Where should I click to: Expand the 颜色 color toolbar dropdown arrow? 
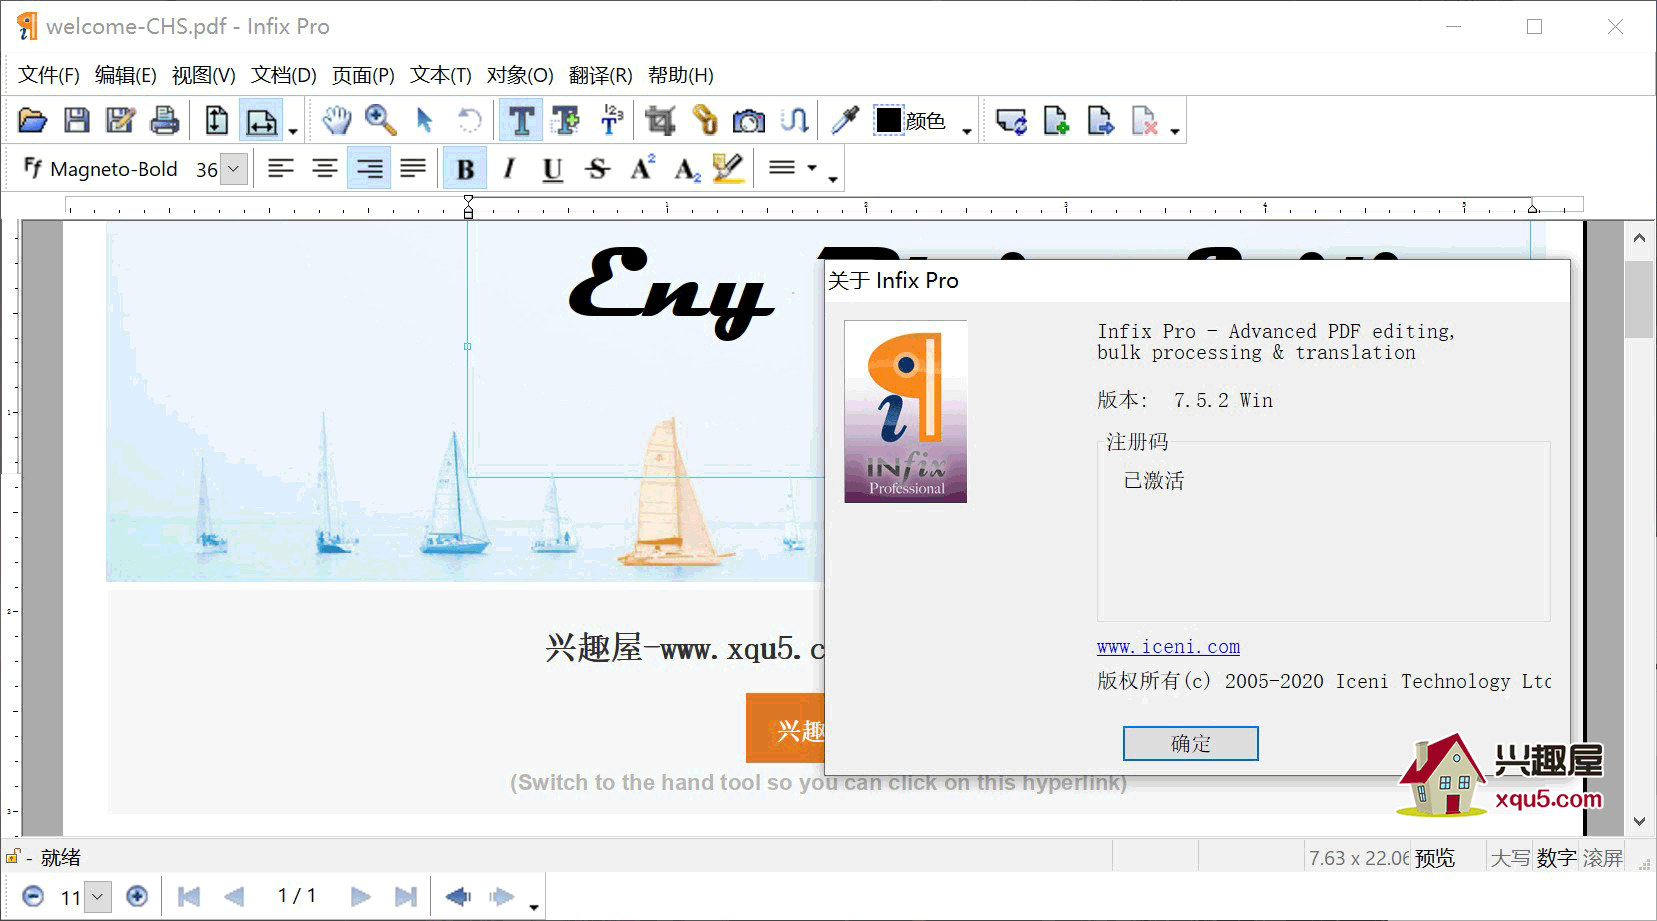(x=967, y=131)
